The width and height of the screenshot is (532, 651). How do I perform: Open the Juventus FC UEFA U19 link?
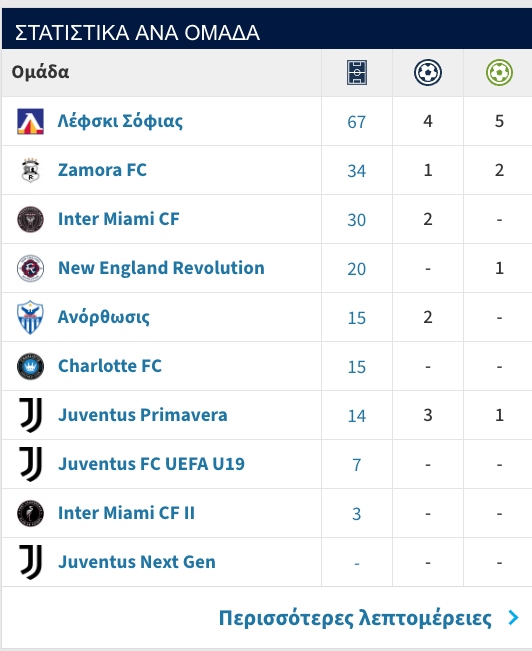click(151, 464)
